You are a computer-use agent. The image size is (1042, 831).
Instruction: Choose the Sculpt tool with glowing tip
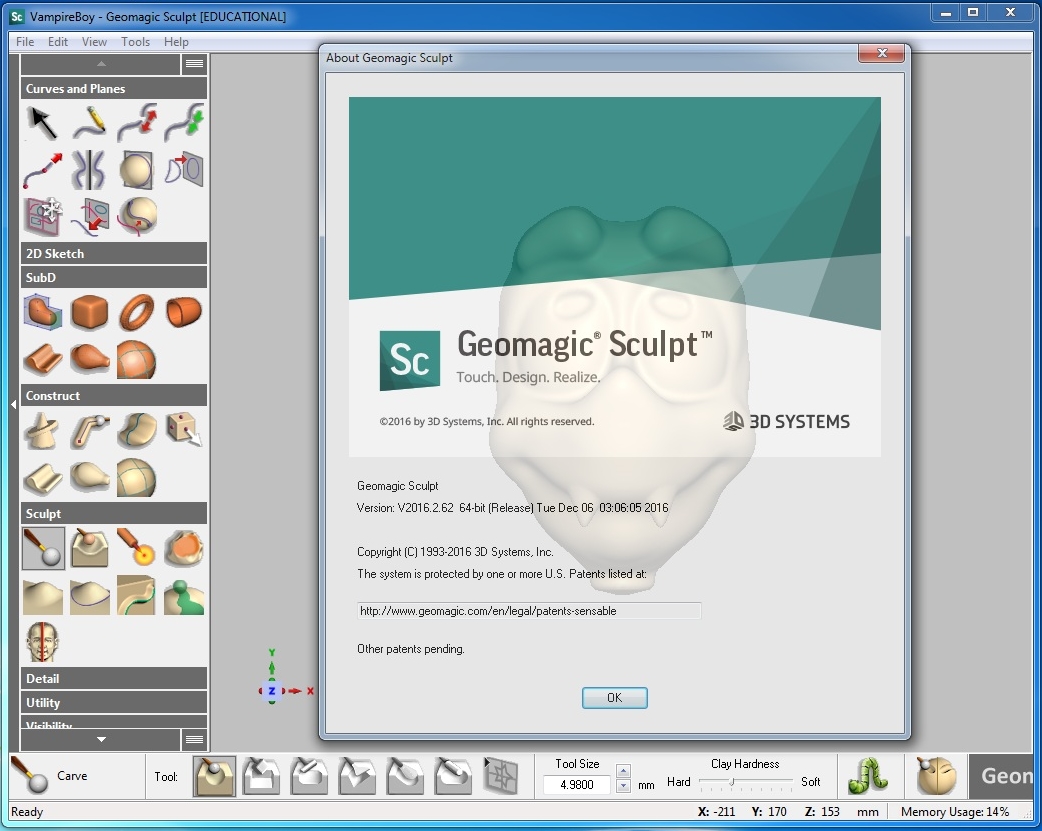(x=137, y=548)
